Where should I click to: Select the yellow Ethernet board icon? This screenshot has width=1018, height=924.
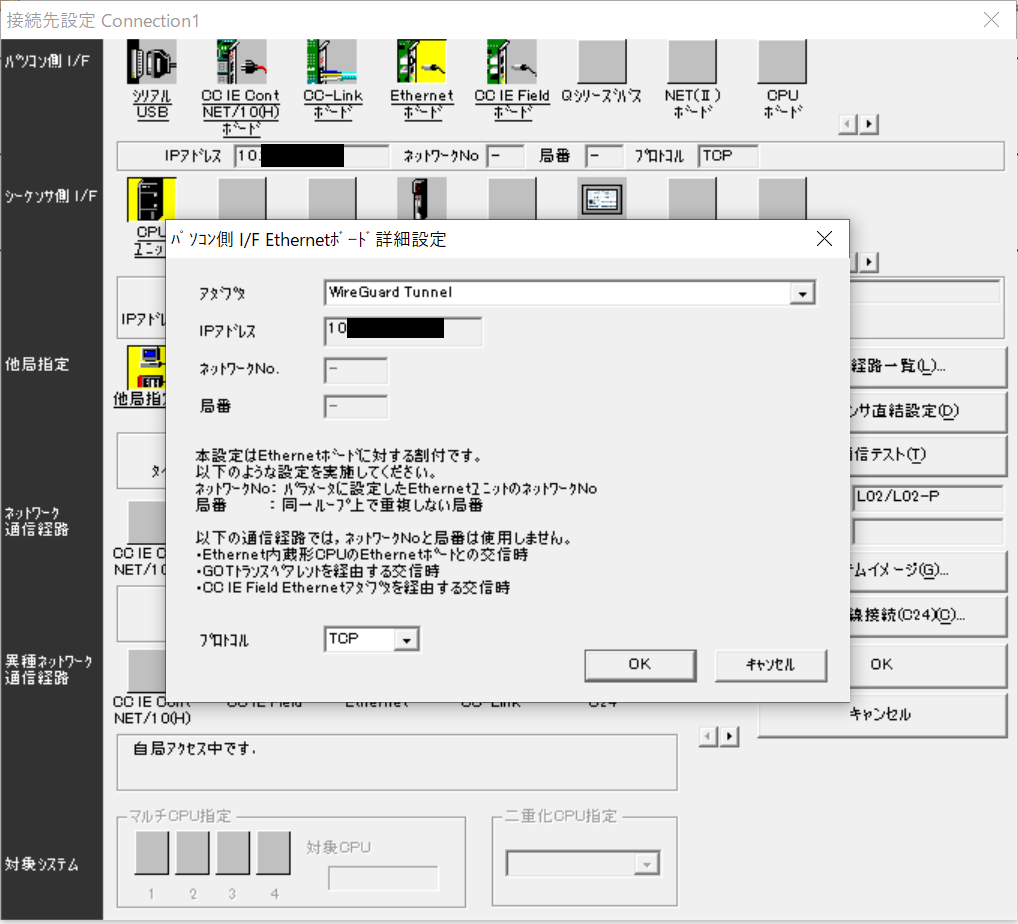421,63
